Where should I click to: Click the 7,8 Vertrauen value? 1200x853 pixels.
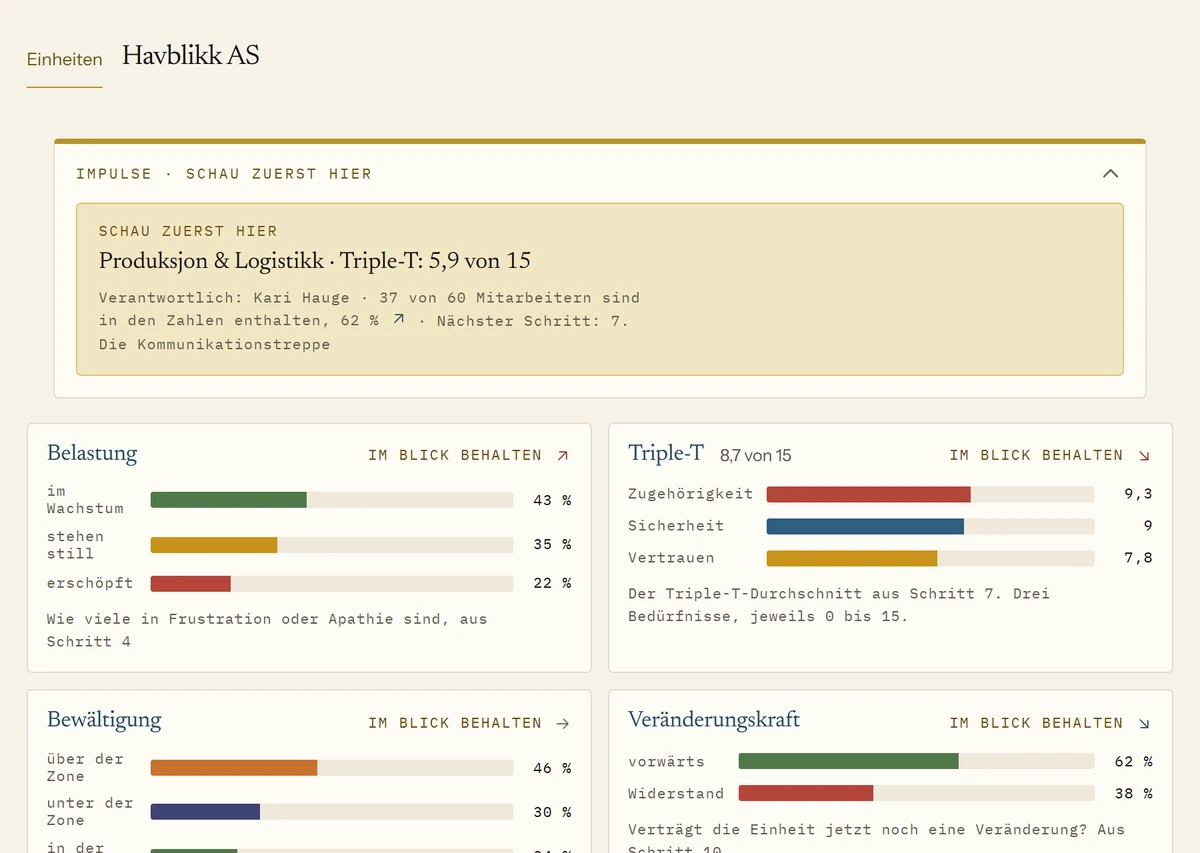click(x=1138, y=558)
